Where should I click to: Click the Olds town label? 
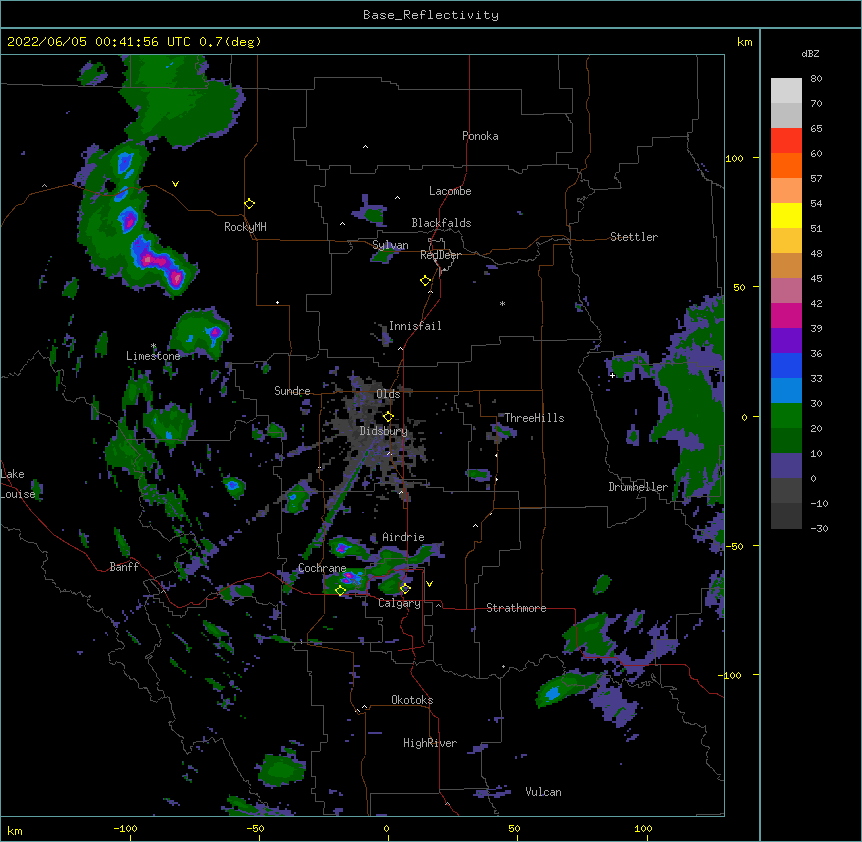(x=388, y=394)
